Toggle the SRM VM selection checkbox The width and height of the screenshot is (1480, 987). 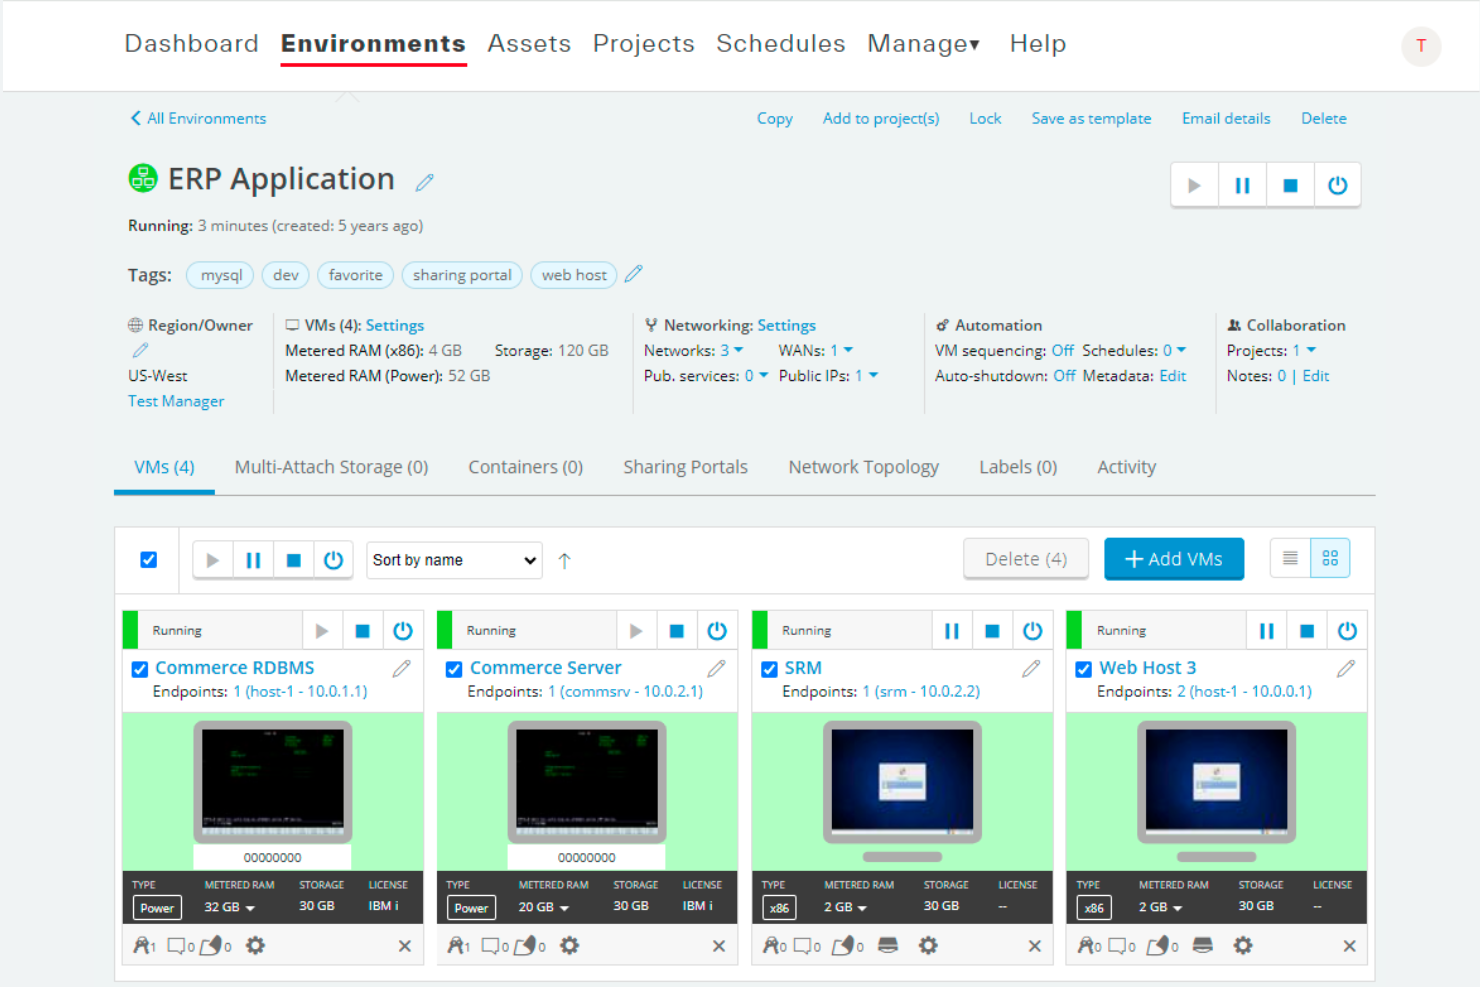[768, 668]
